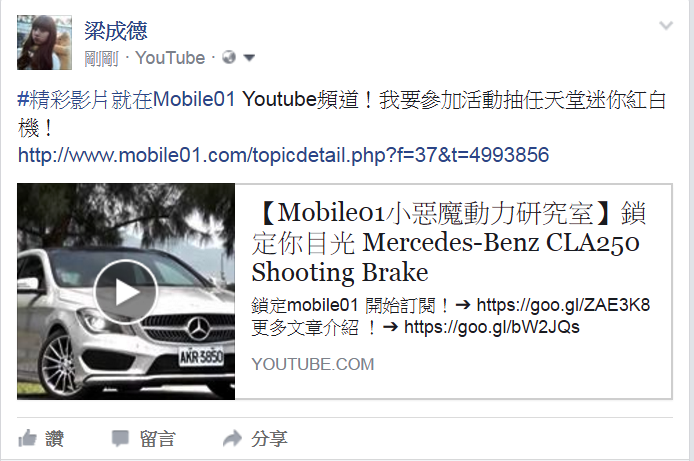
Task: Select the comment speech bubble icon
Action: pyautogui.click(x=120, y=438)
